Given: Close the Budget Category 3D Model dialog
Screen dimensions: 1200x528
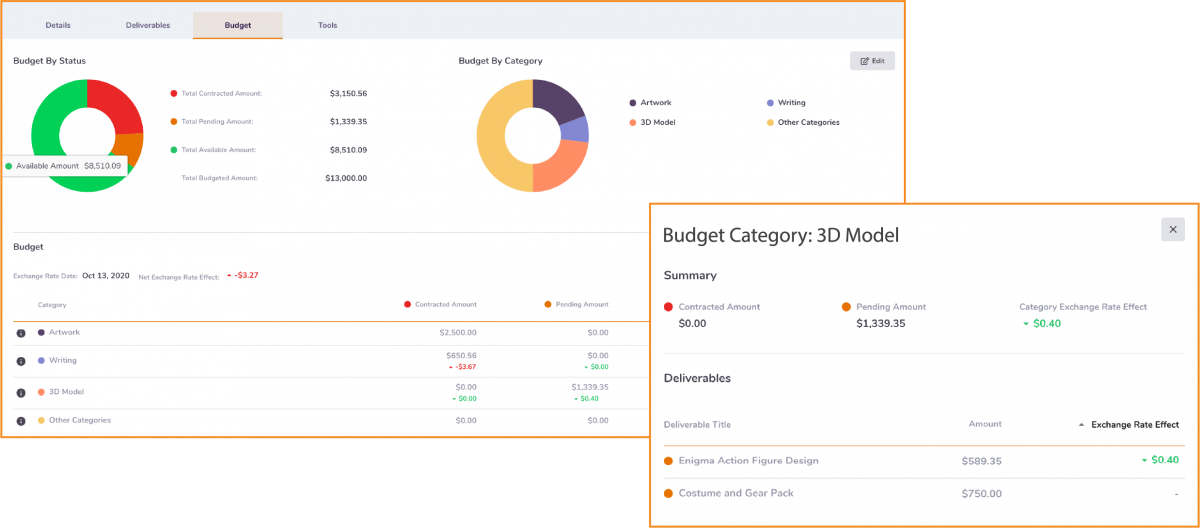Looking at the screenshot, I should [x=1172, y=230].
